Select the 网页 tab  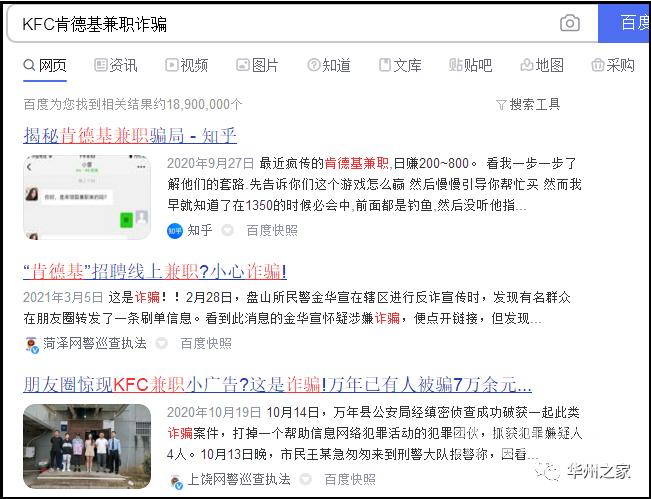pos(45,65)
